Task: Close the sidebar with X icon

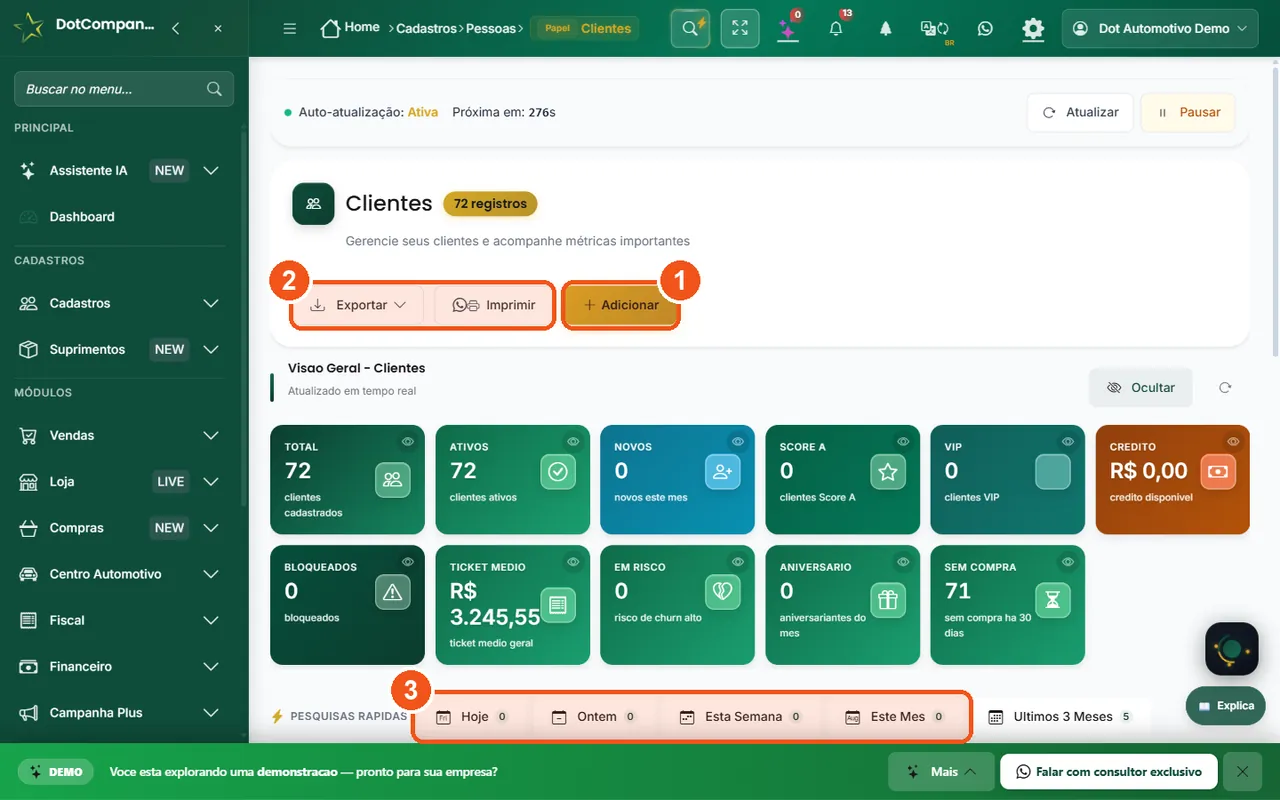Action: 218,29
